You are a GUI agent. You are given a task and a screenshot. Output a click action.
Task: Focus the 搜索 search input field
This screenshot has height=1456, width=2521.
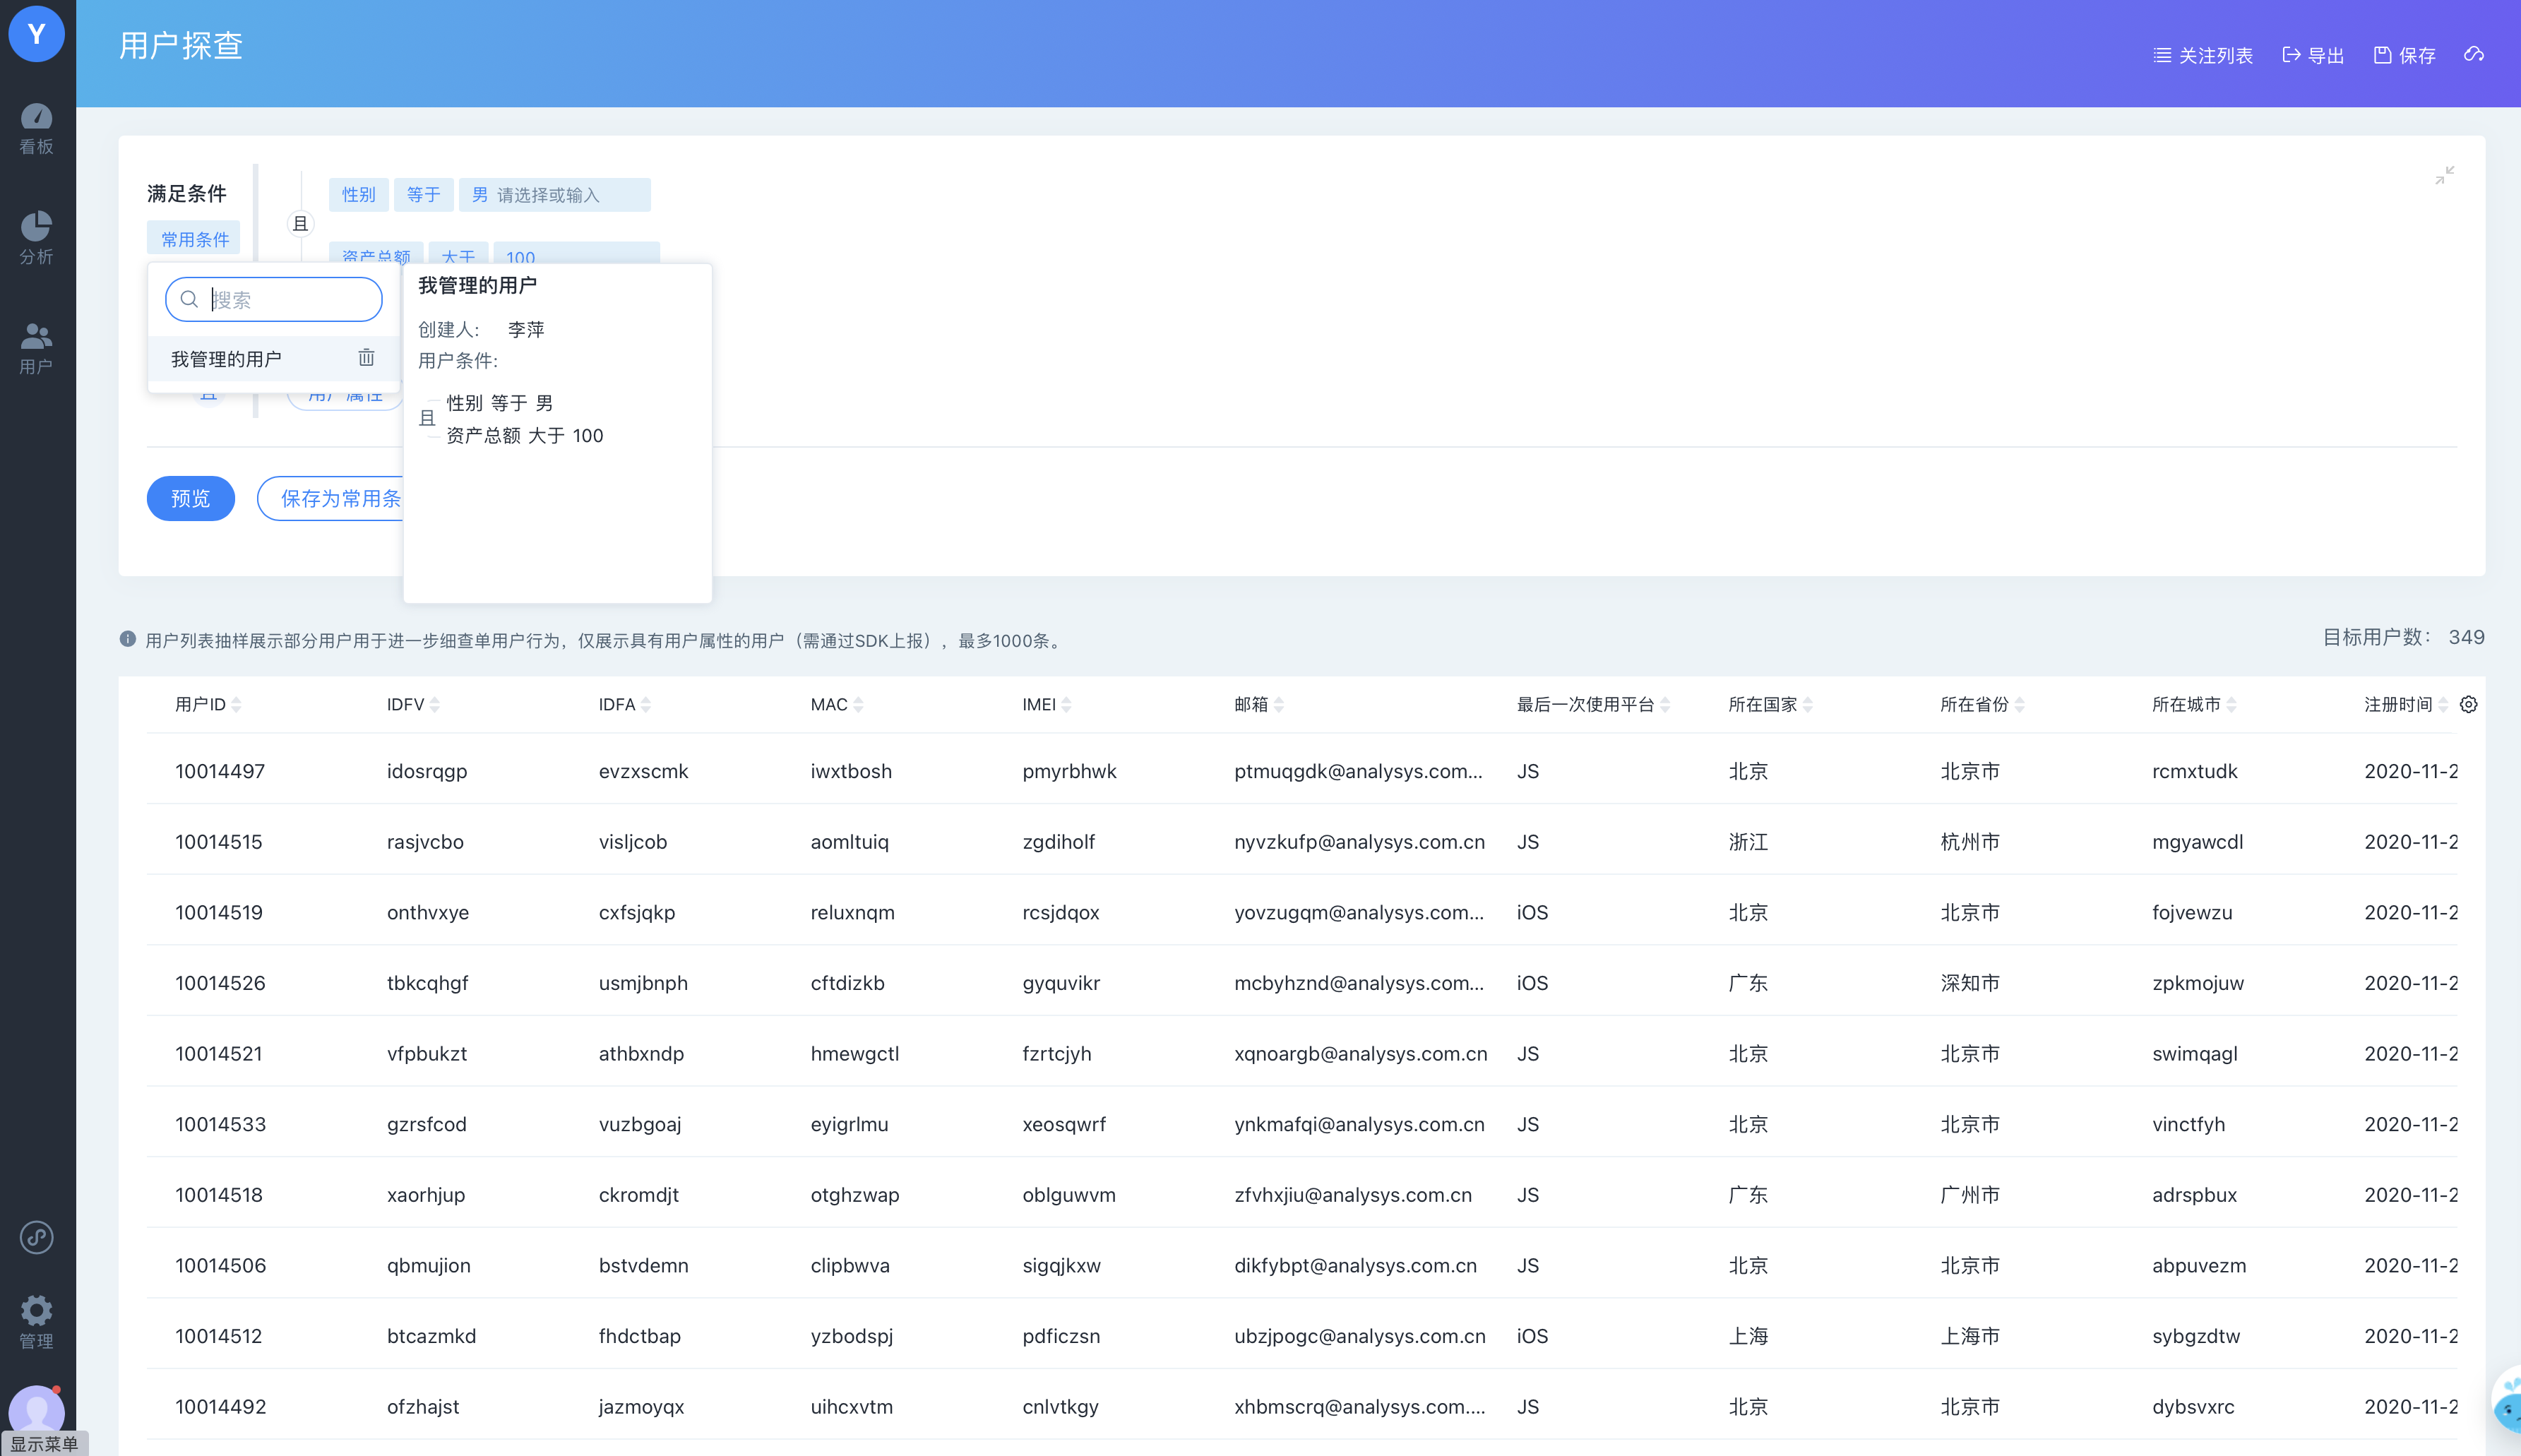273,299
